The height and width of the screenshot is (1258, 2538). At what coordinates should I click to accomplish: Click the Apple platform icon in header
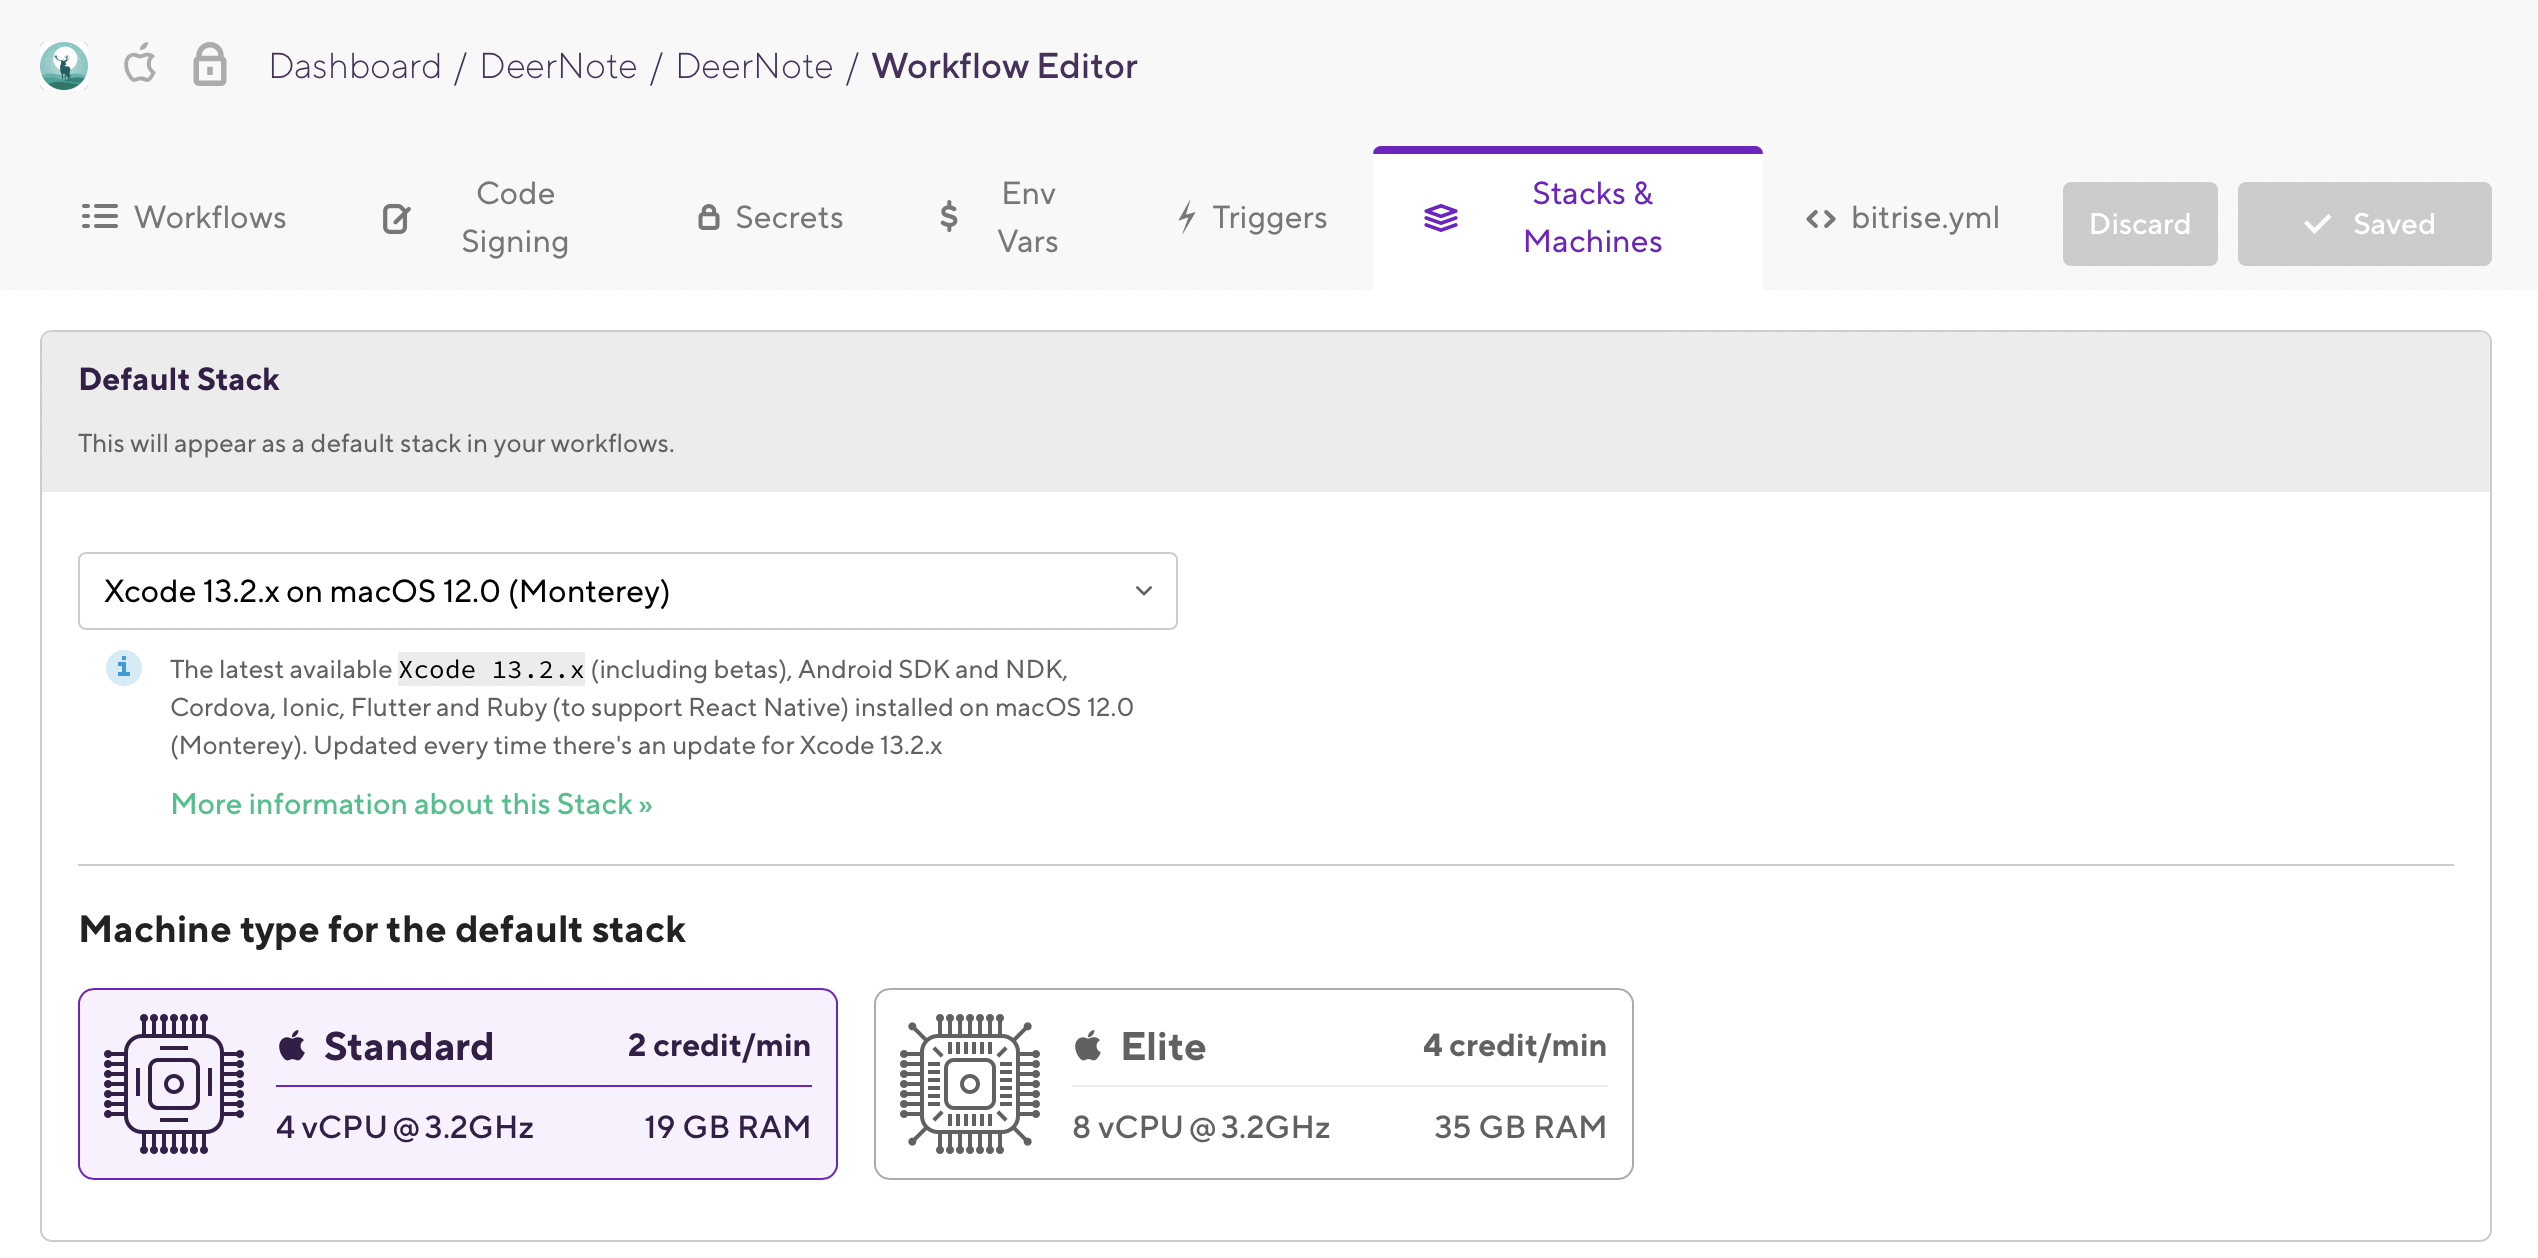[x=140, y=65]
